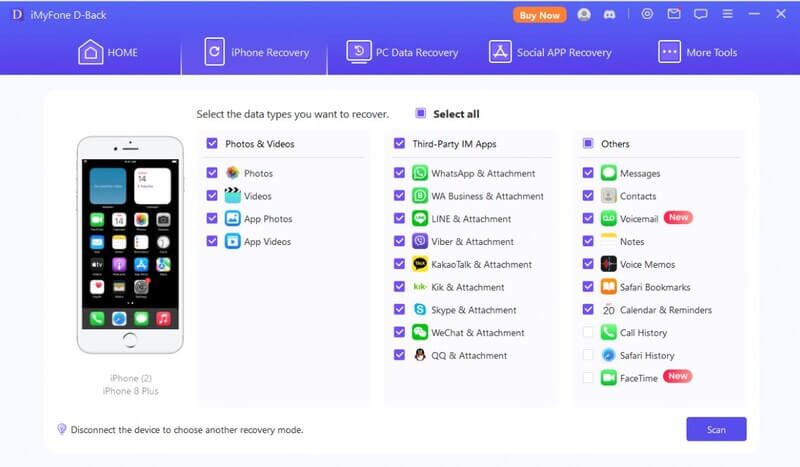
Task: Open the Social APP Recovery tab
Action: (550, 52)
